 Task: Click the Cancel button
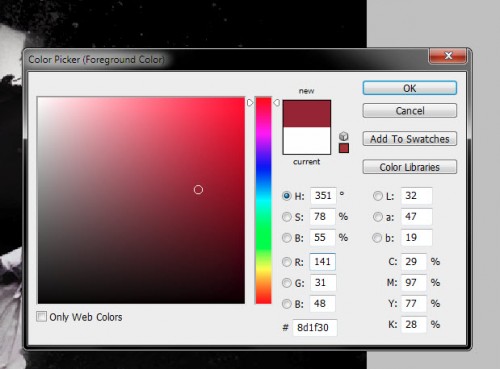click(410, 111)
